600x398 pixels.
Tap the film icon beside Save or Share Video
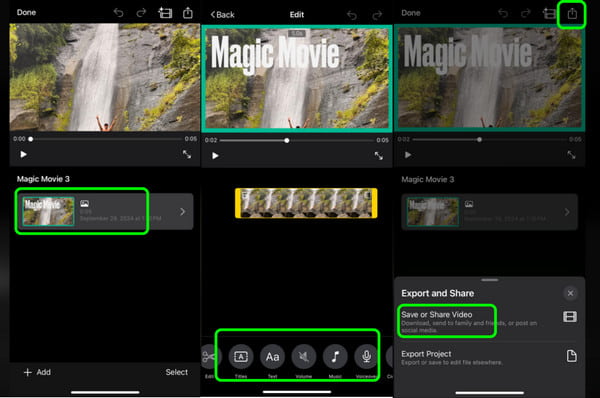(570, 316)
